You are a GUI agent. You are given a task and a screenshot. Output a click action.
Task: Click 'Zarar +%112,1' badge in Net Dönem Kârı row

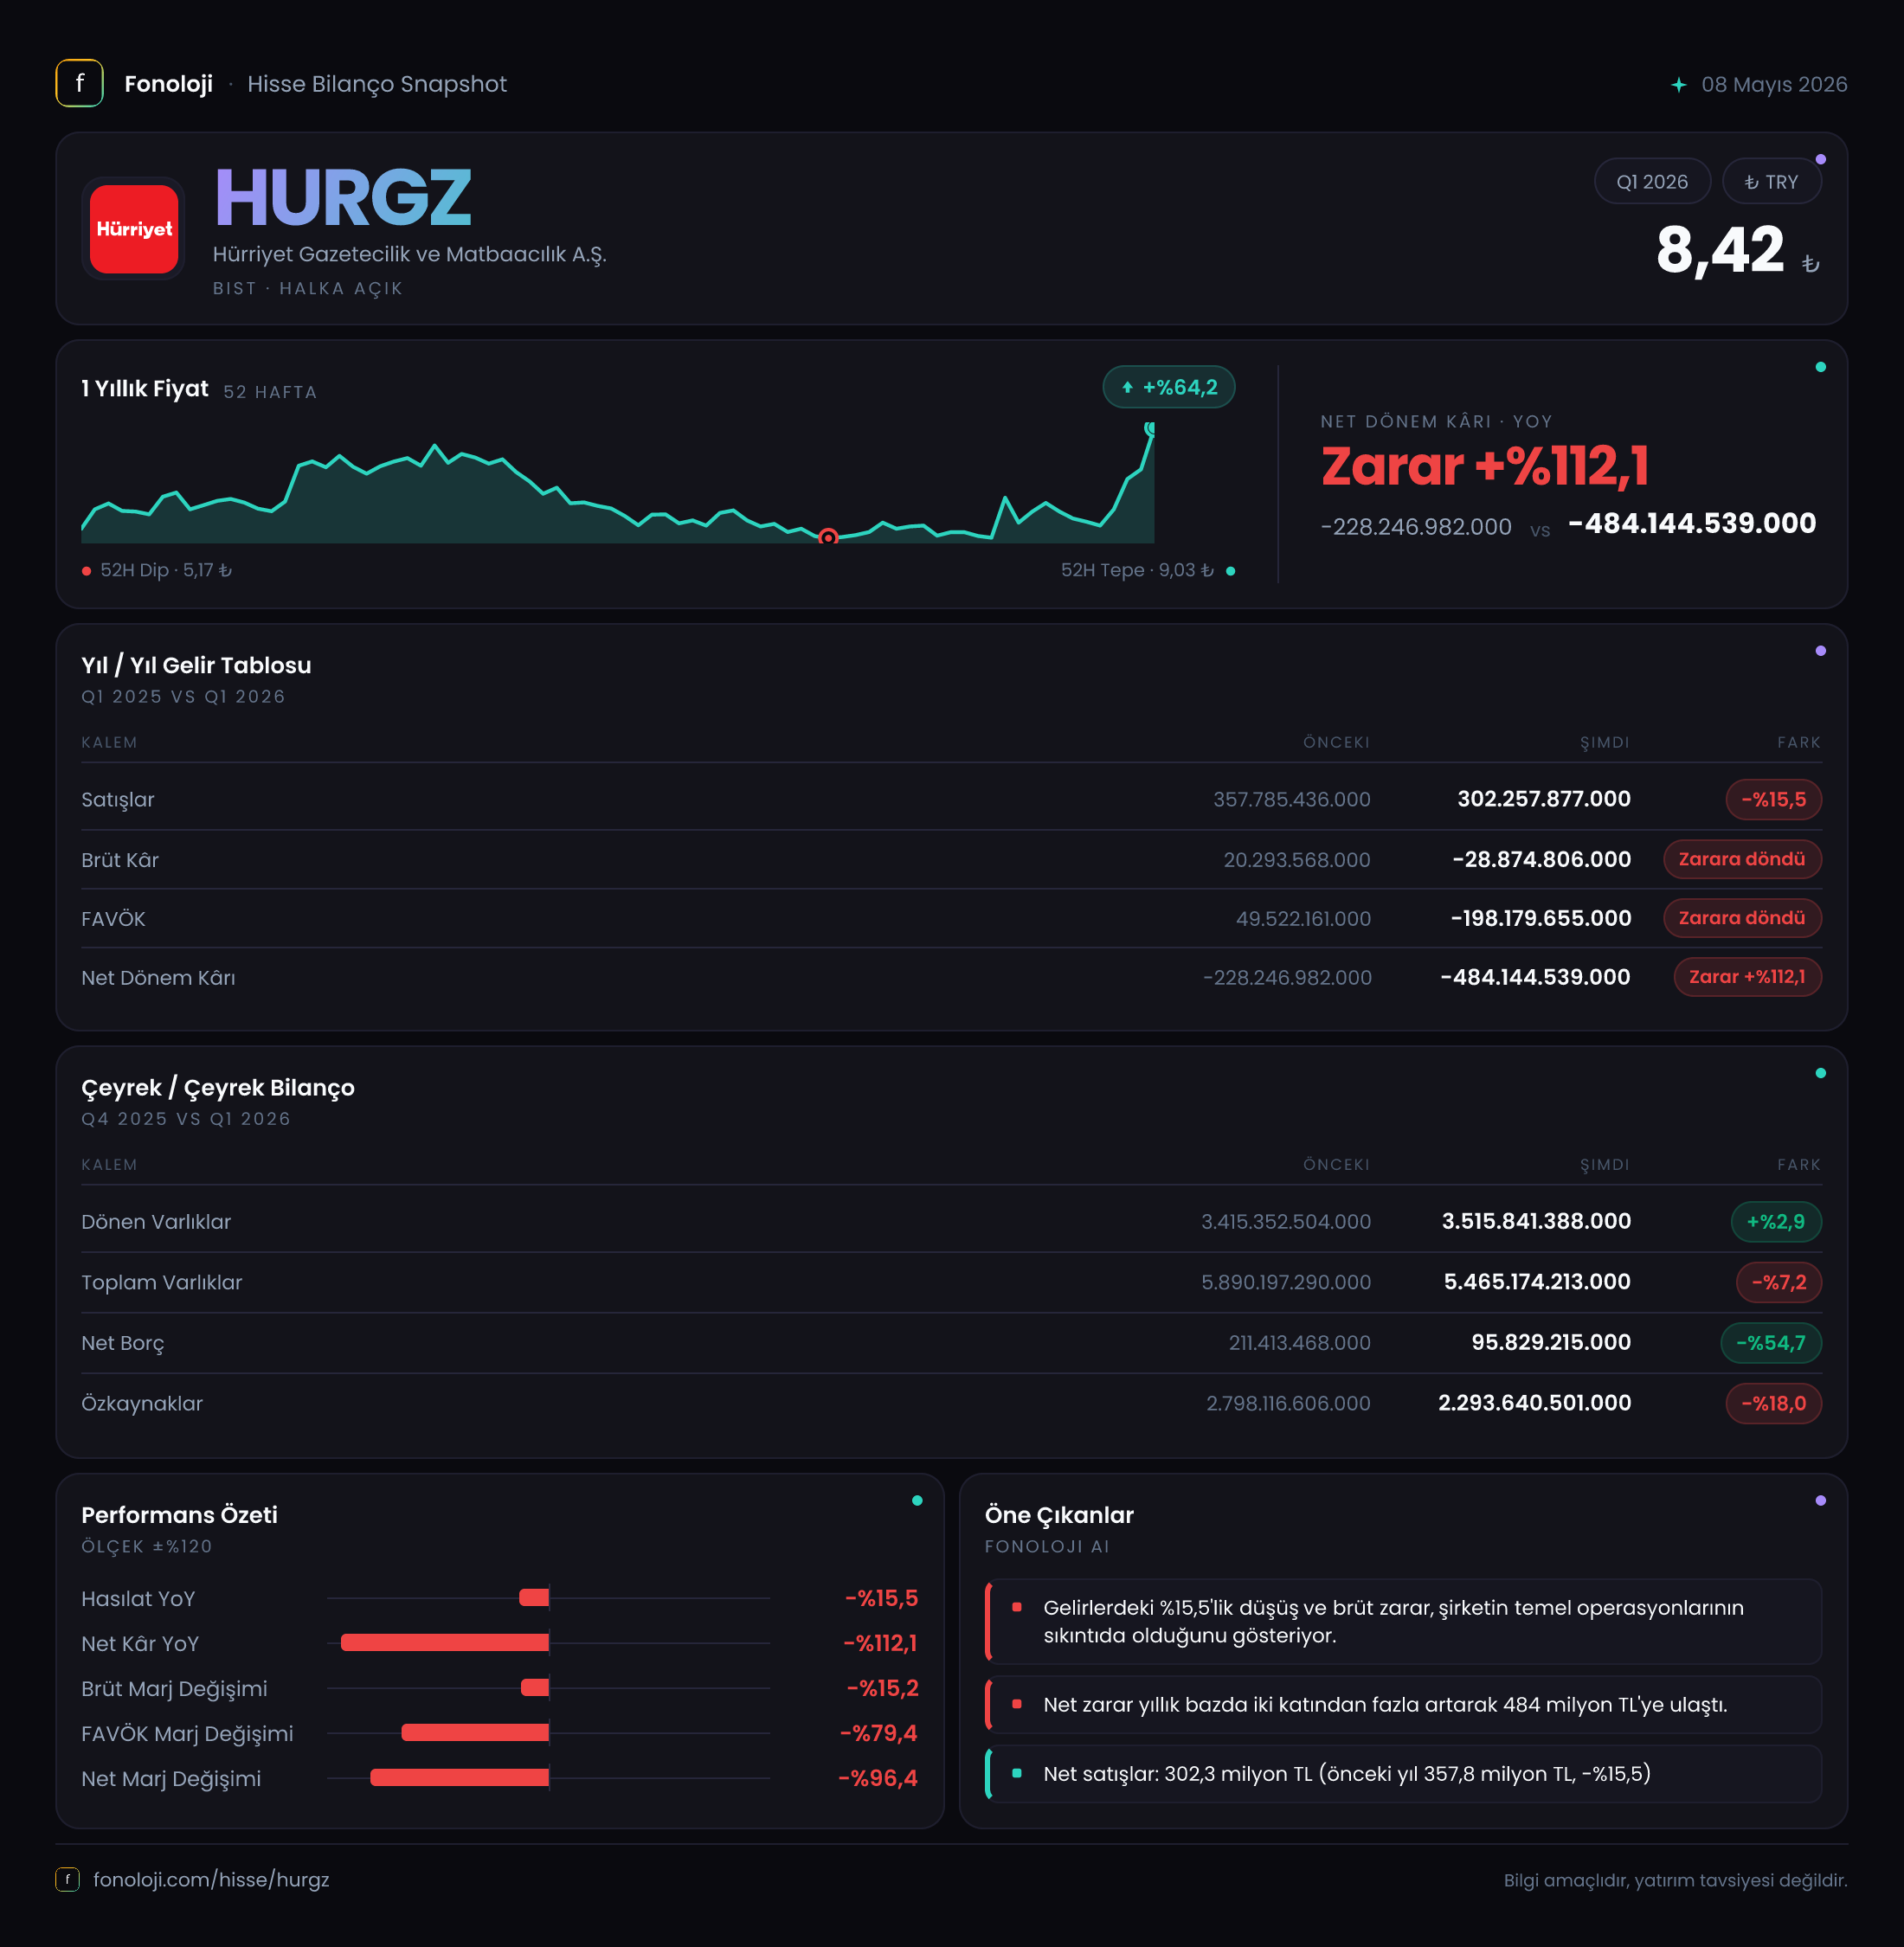pyautogui.click(x=1747, y=977)
